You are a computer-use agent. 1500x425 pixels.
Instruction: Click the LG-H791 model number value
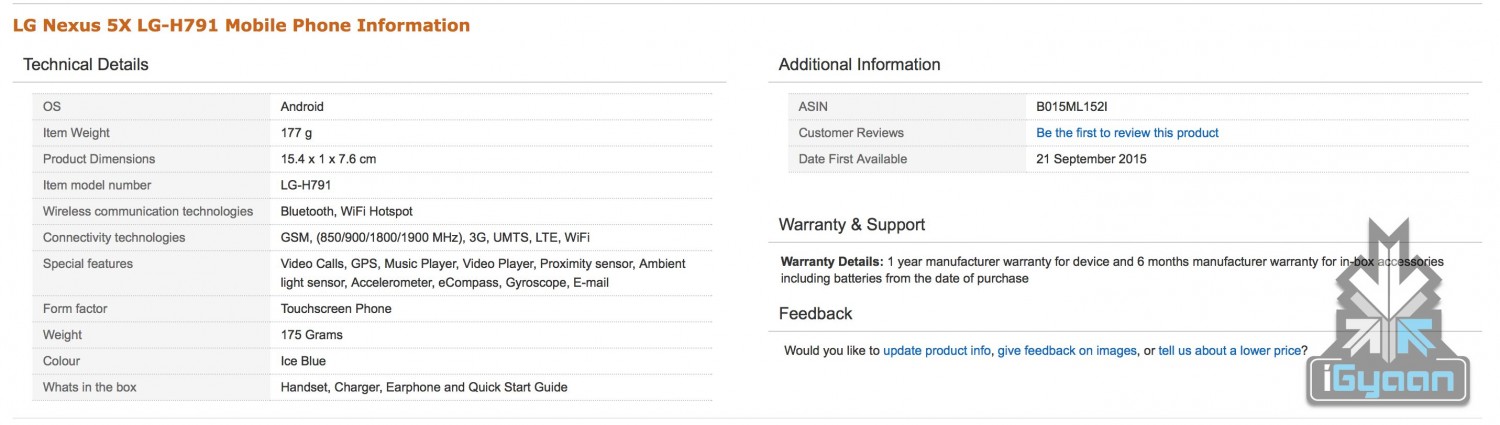(306, 185)
